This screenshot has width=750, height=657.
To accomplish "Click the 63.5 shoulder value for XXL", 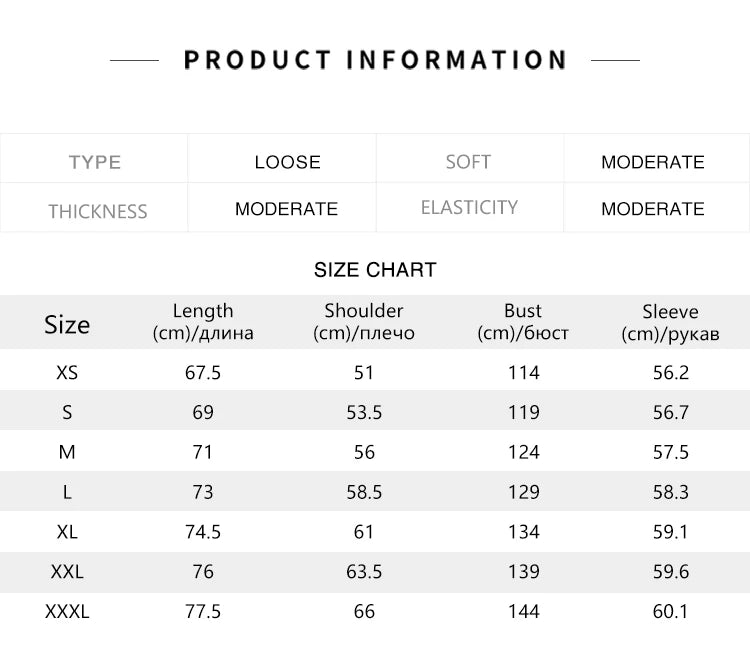I will tap(364, 572).
